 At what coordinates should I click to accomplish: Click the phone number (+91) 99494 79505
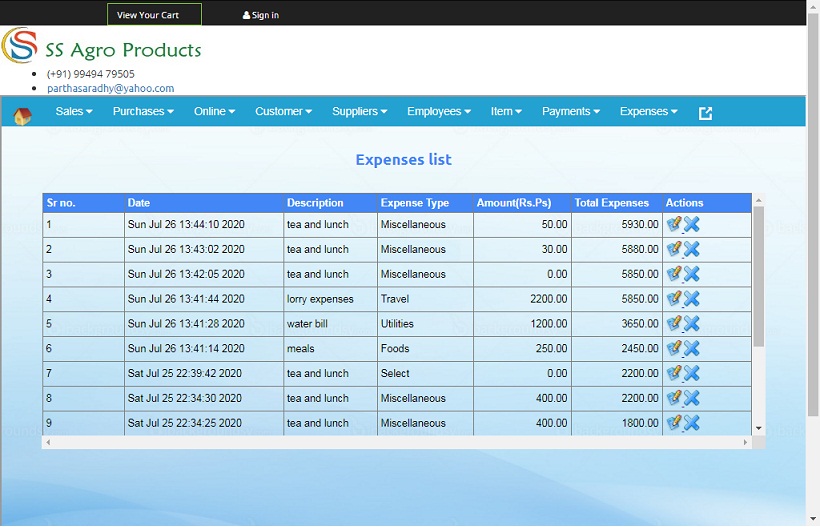(90, 74)
